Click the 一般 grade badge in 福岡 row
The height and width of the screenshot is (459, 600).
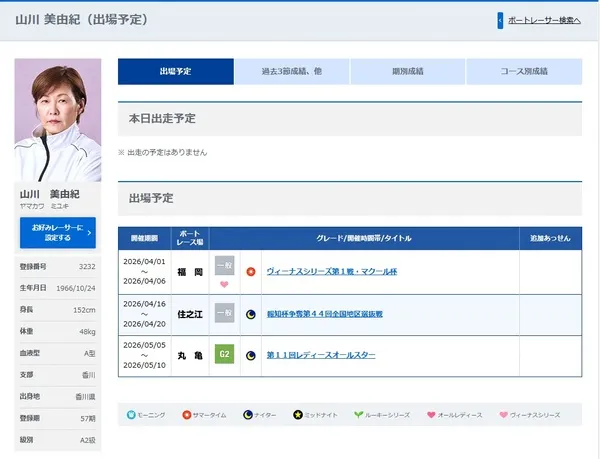tap(224, 265)
